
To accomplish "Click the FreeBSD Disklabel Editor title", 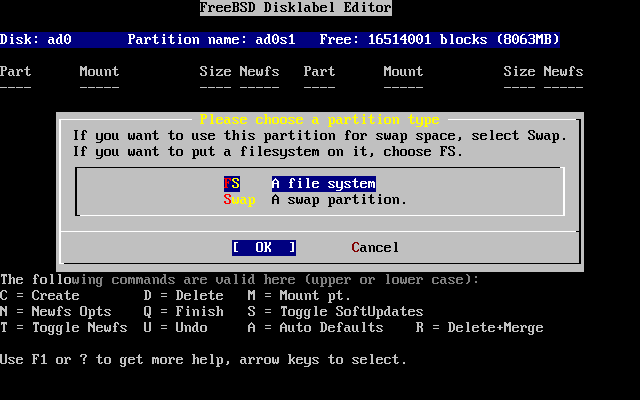I will coord(296,8).
